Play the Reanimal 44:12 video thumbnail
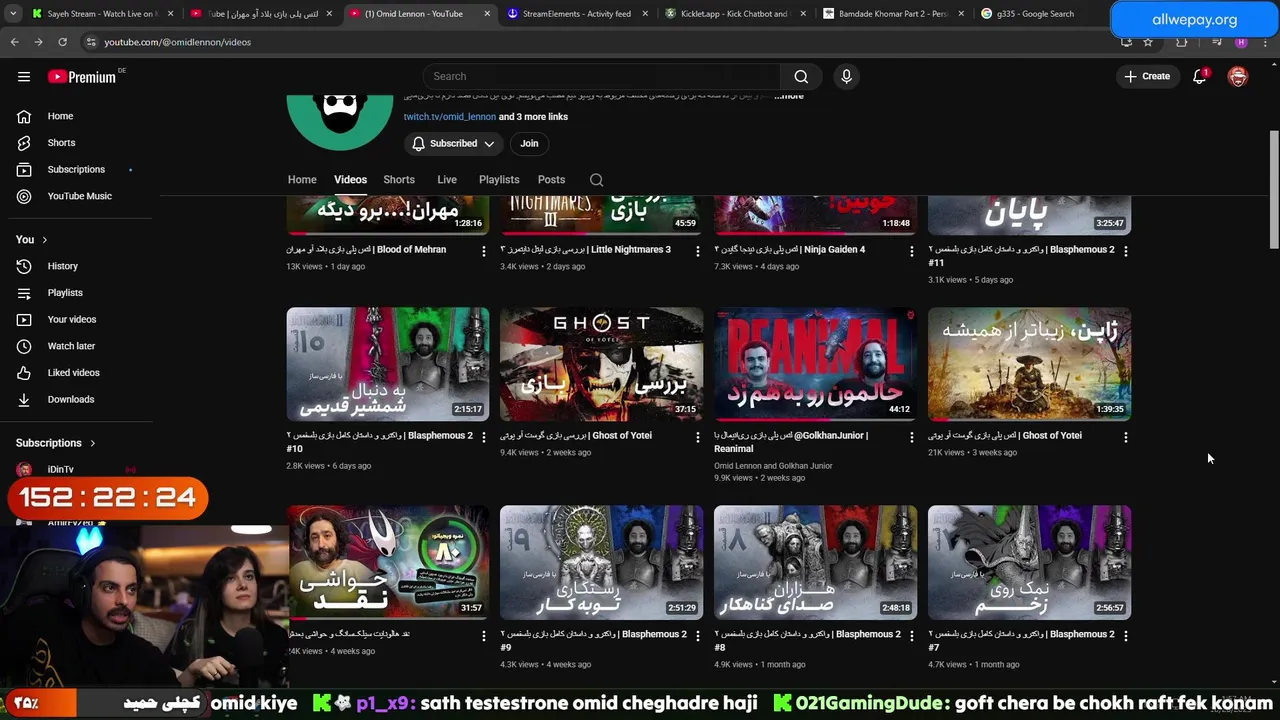Screen dimensions: 1280x720 (815, 364)
